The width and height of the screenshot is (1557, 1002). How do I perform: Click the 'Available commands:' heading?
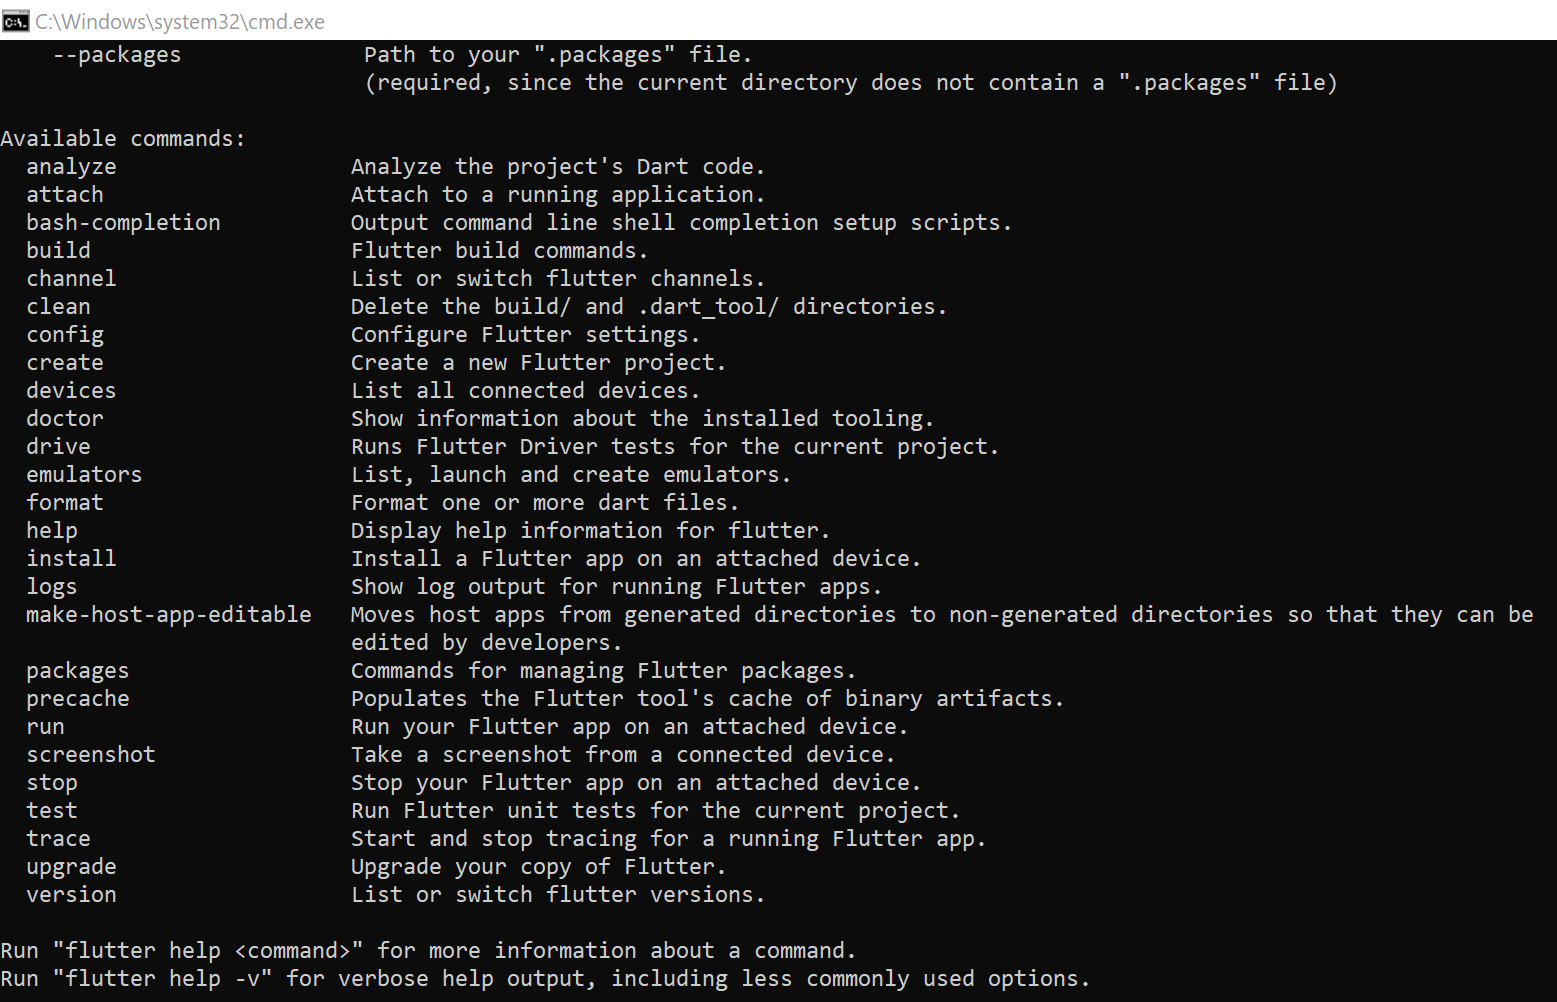(123, 139)
